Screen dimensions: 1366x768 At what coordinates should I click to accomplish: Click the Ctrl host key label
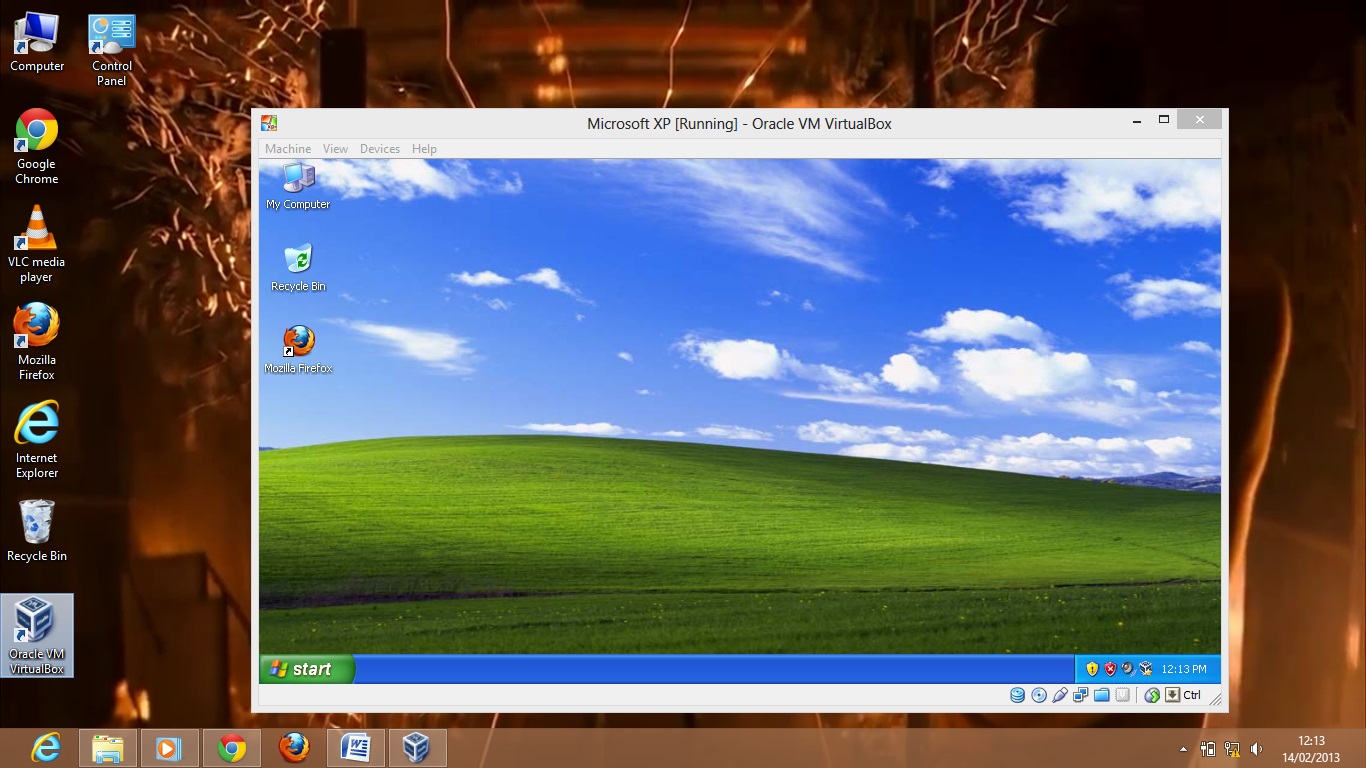click(x=1192, y=695)
